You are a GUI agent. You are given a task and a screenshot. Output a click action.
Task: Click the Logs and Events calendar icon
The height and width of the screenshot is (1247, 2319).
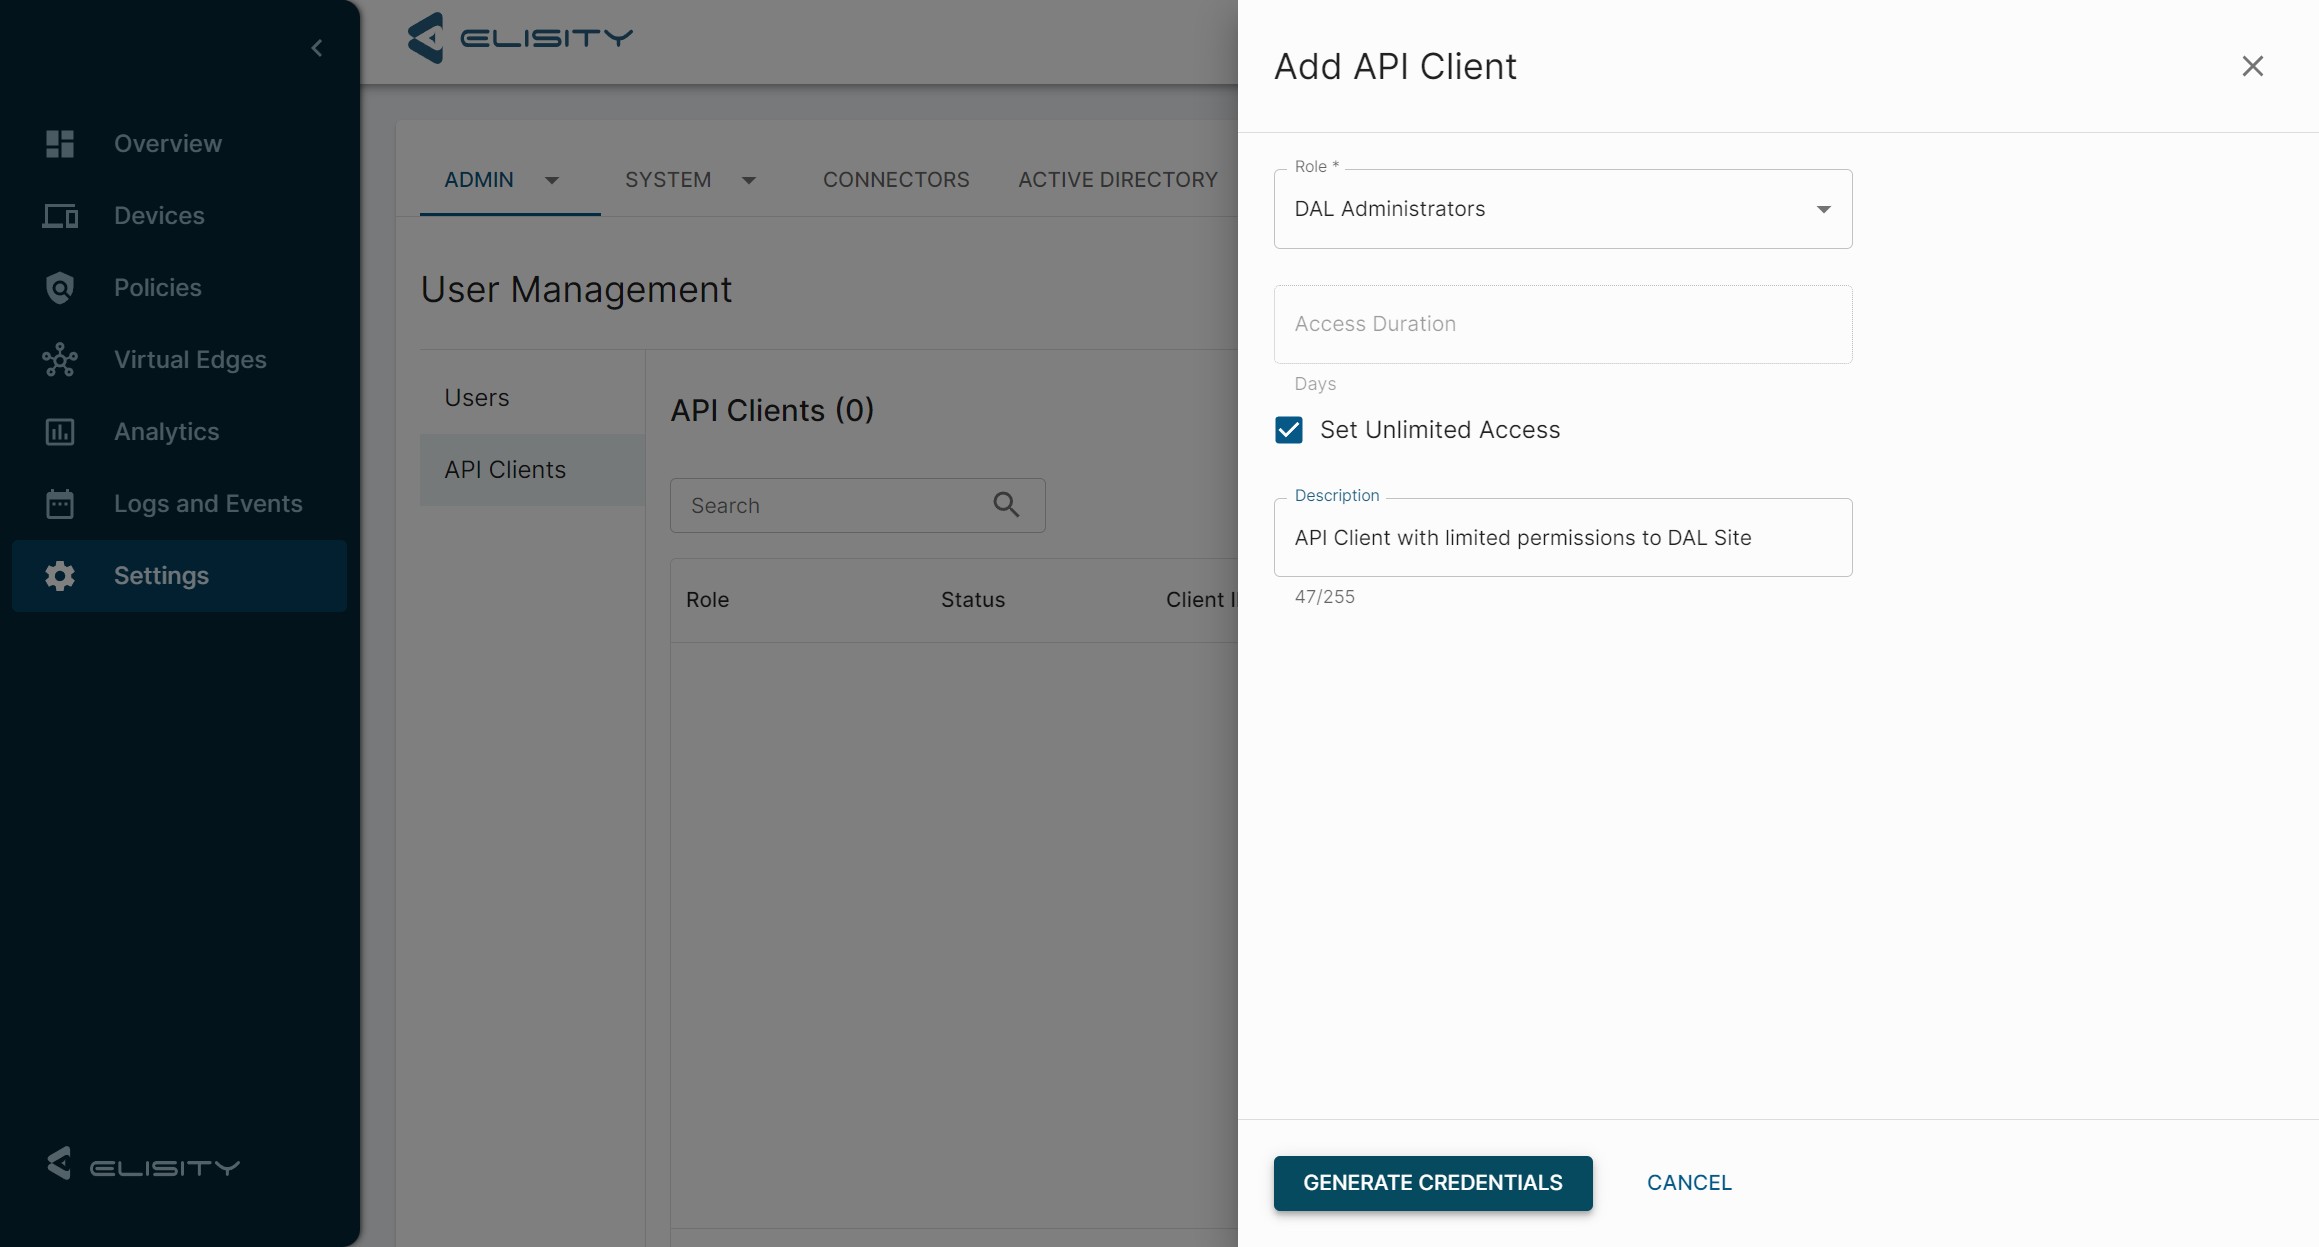coord(60,504)
